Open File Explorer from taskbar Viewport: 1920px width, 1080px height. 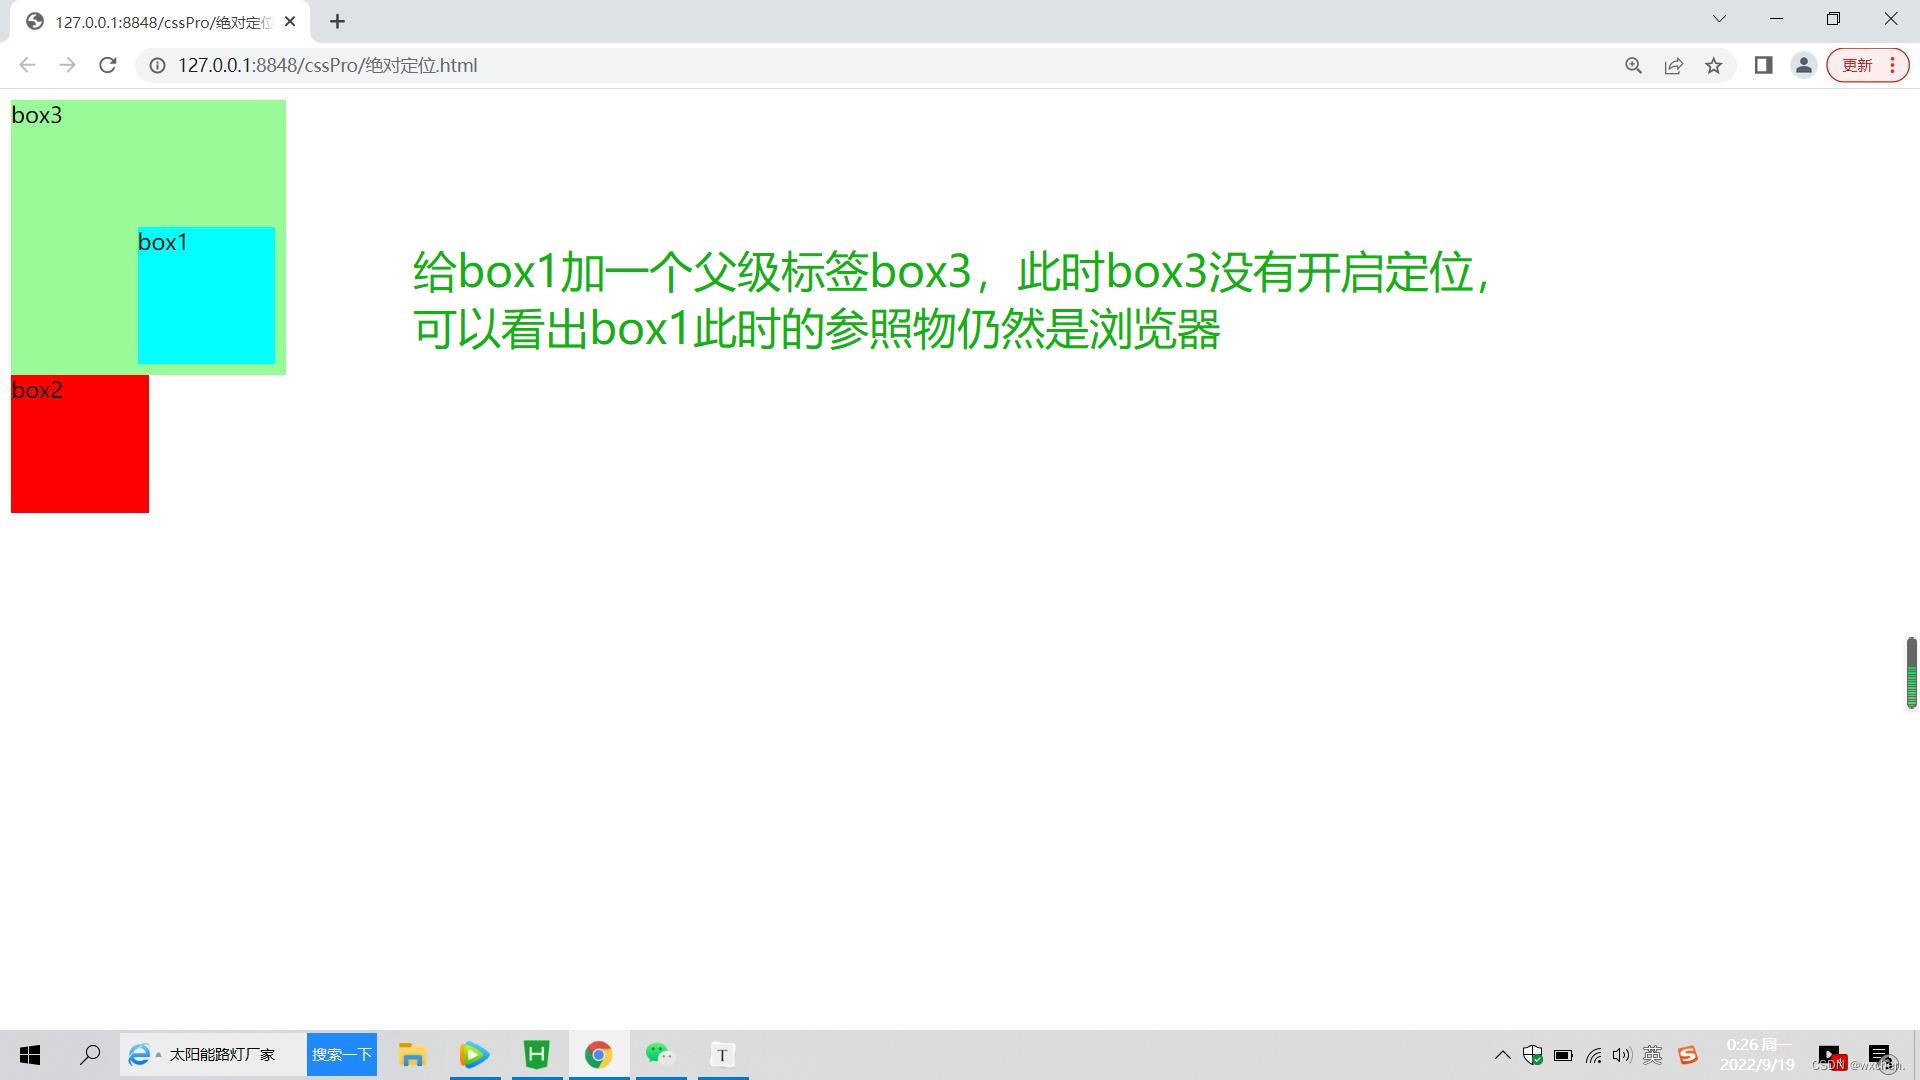(x=412, y=1054)
